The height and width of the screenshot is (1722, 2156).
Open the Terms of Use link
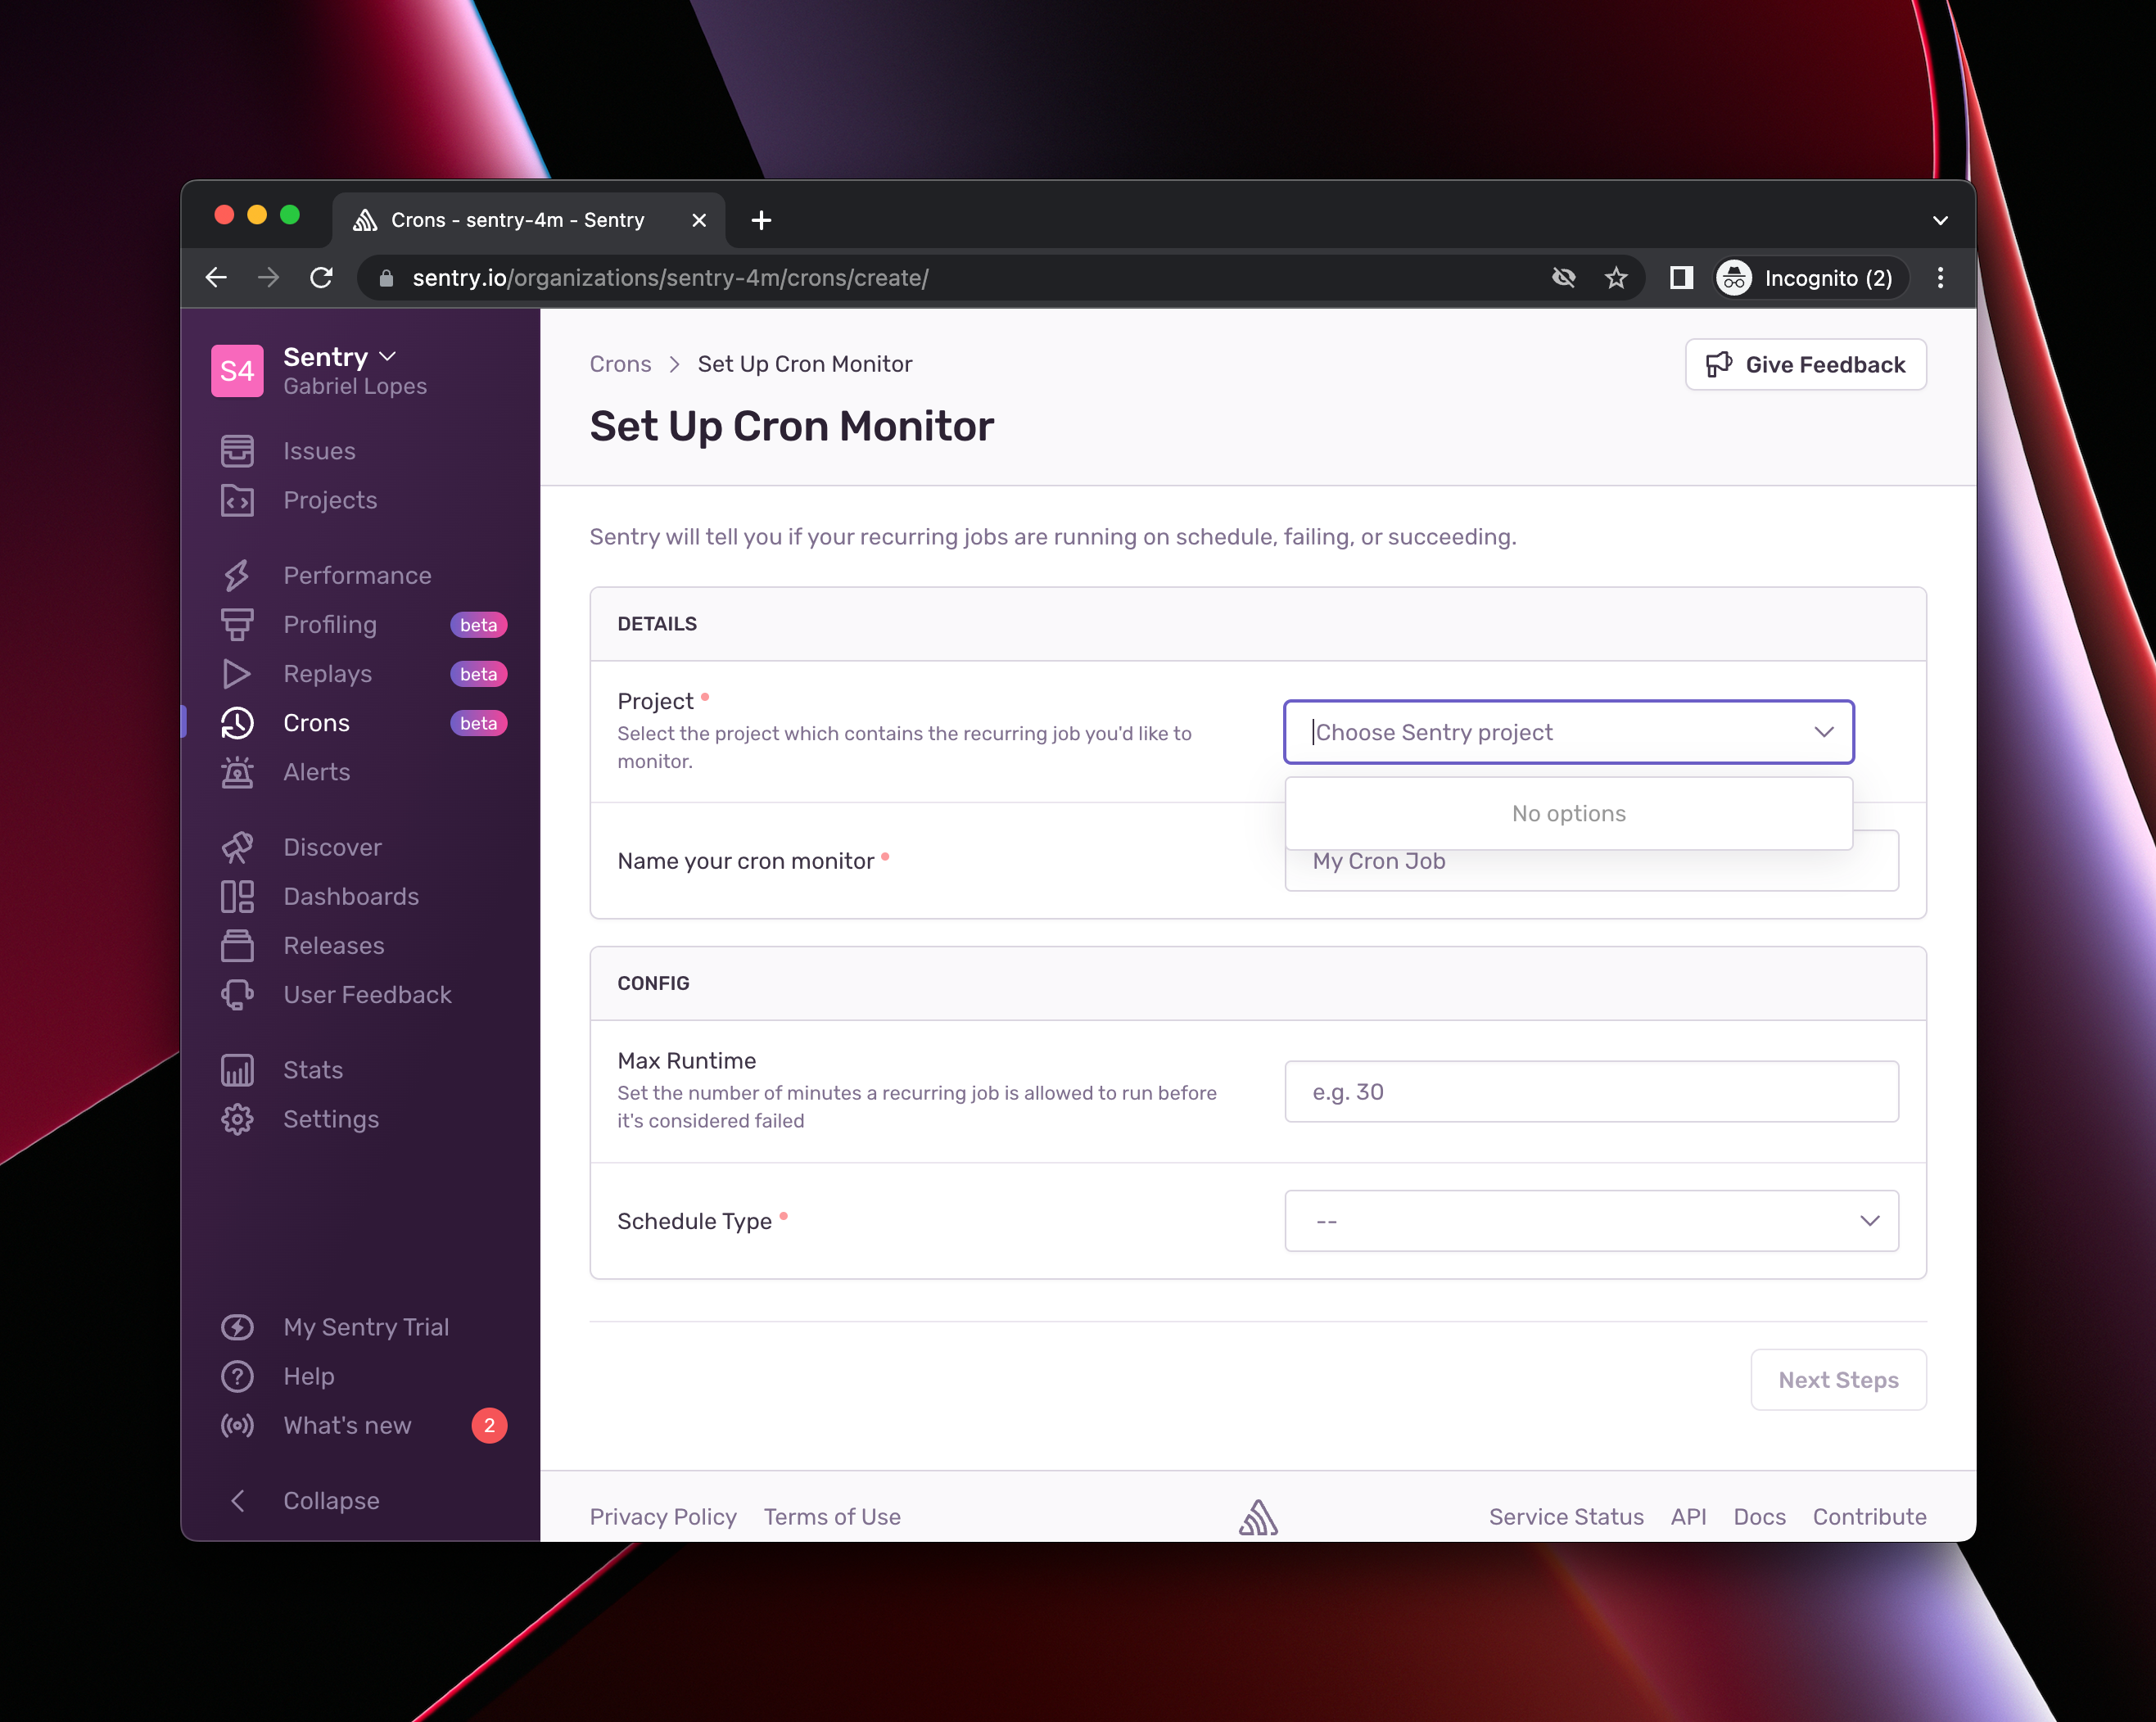832,1516
